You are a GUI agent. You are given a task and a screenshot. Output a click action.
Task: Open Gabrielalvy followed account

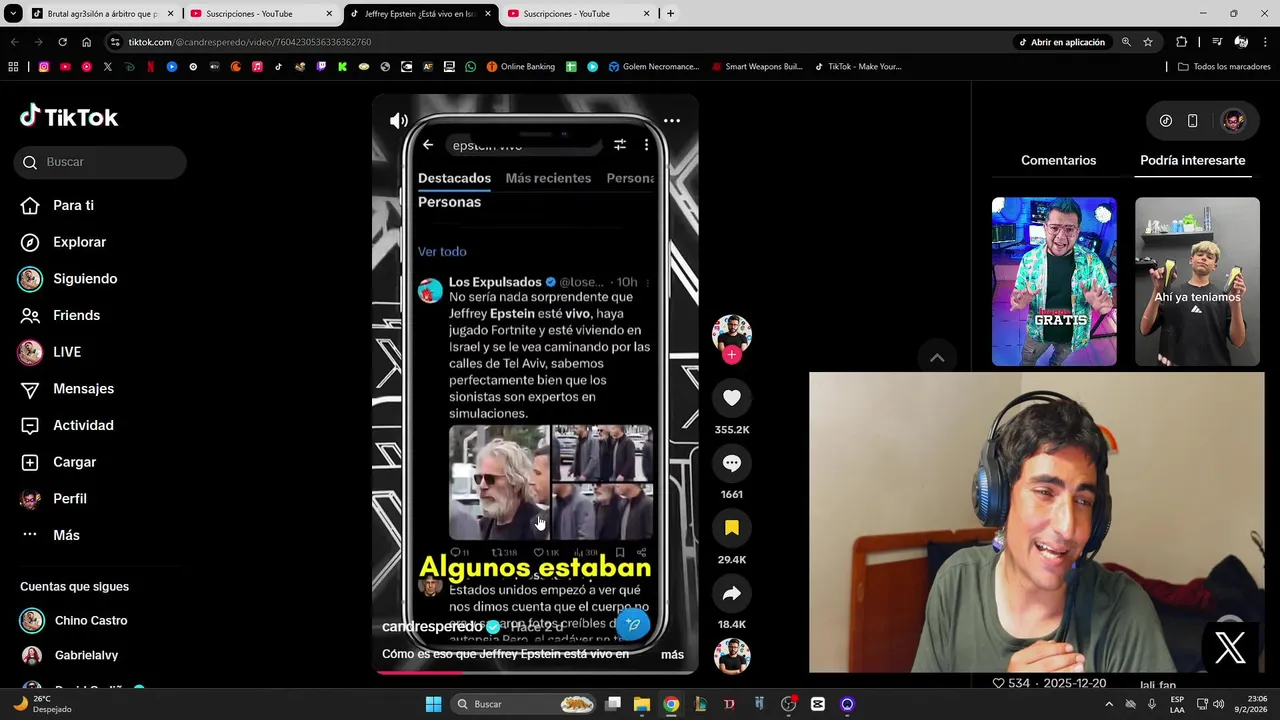click(70, 655)
